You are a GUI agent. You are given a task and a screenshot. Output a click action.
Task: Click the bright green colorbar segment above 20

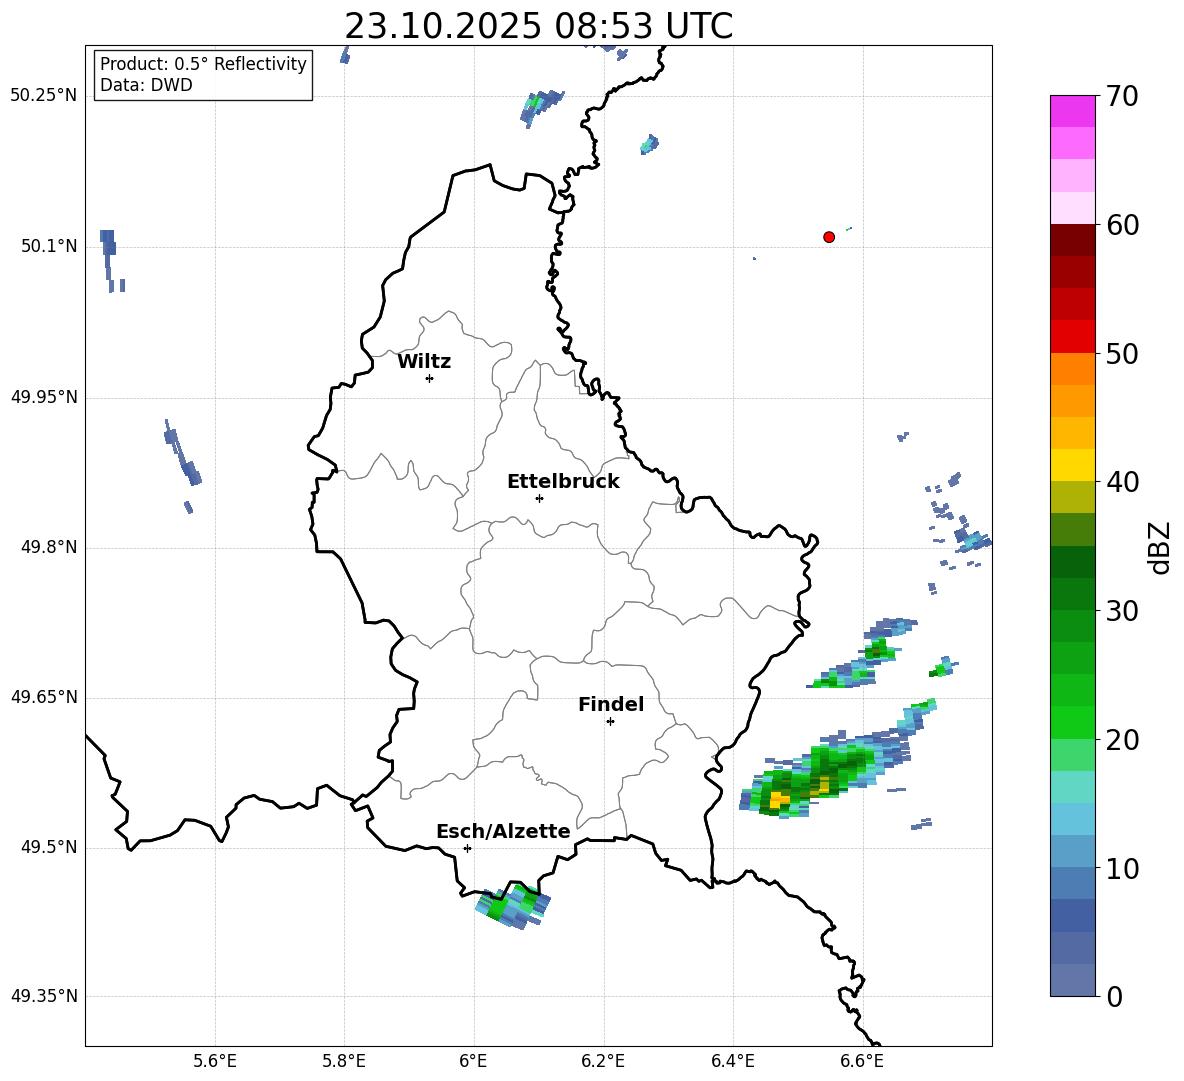click(1072, 722)
